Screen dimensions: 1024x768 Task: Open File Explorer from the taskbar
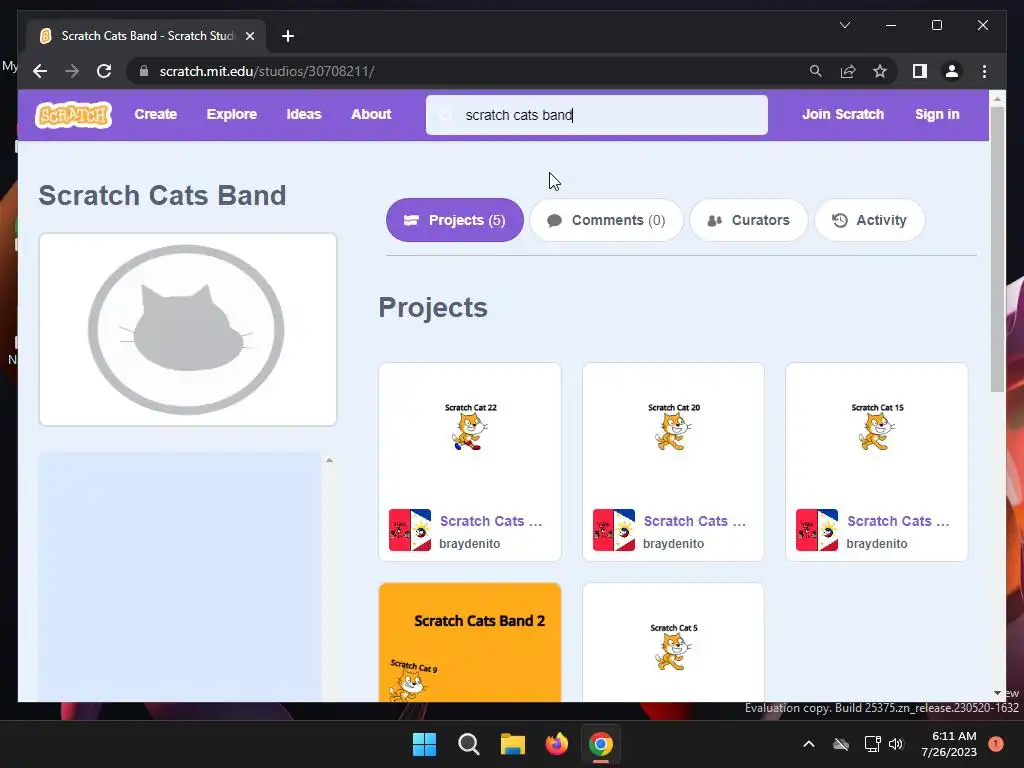click(x=513, y=744)
